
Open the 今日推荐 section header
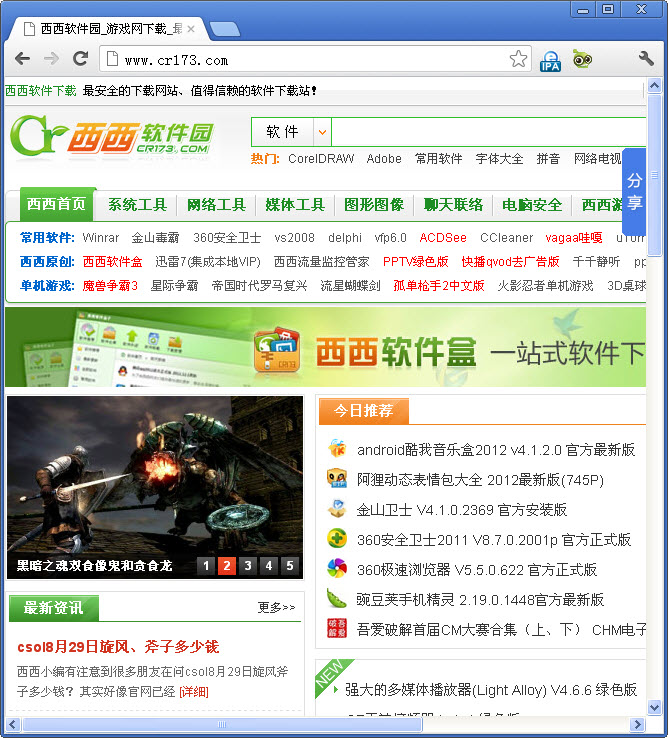tap(363, 411)
